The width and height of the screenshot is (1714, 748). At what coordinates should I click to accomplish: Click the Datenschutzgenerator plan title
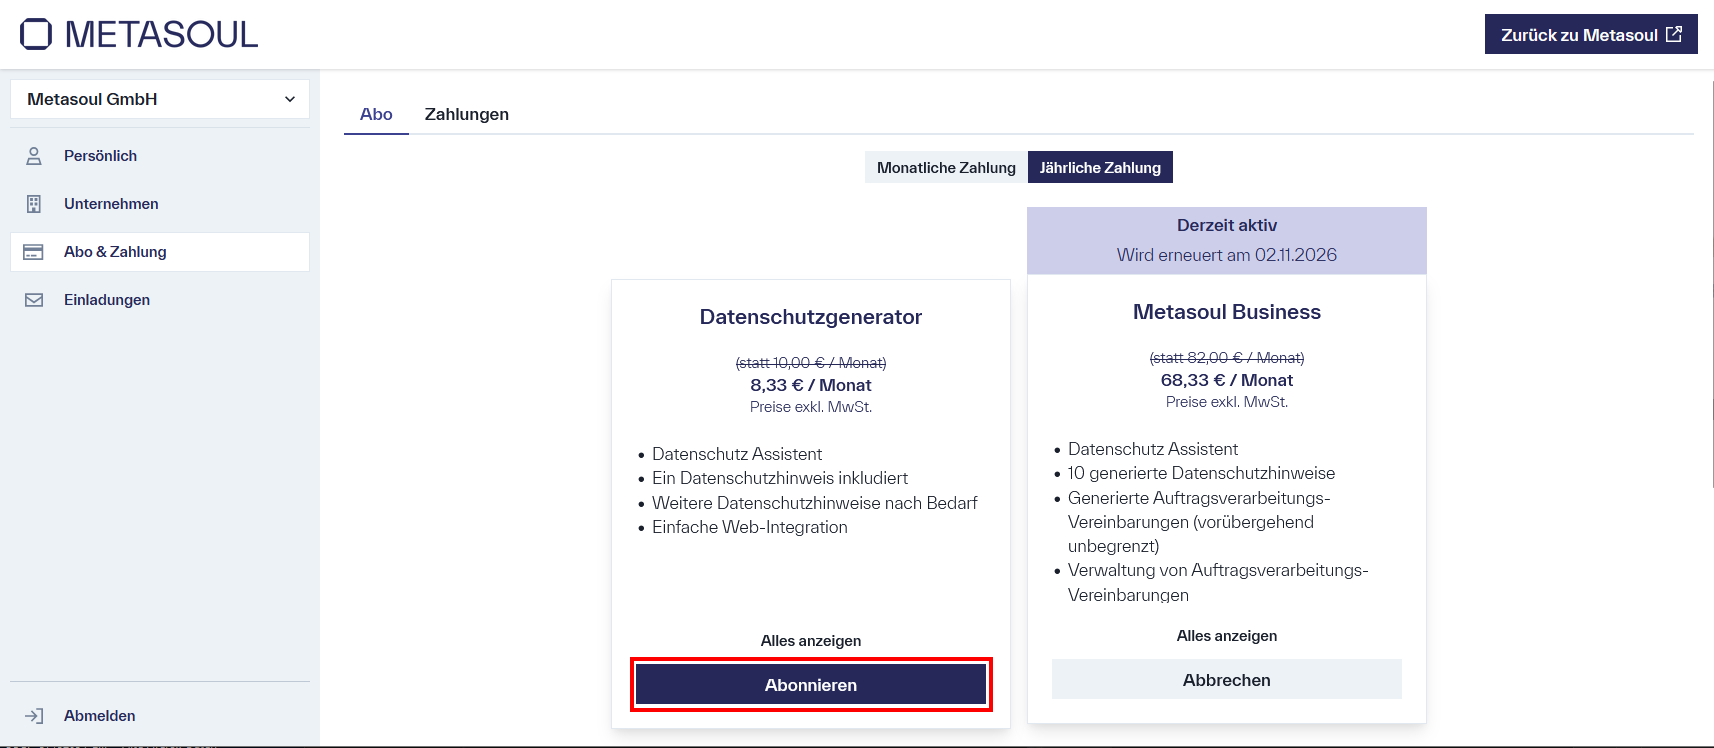pyautogui.click(x=810, y=317)
